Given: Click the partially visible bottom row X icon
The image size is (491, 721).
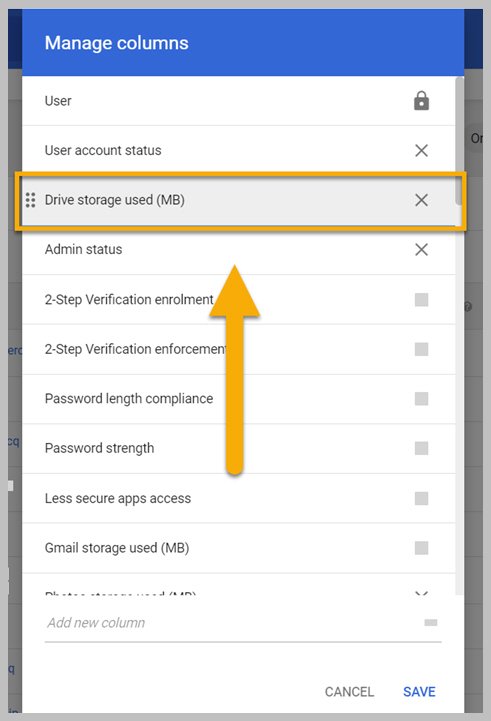Looking at the screenshot, I should click(x=421, y=594).
